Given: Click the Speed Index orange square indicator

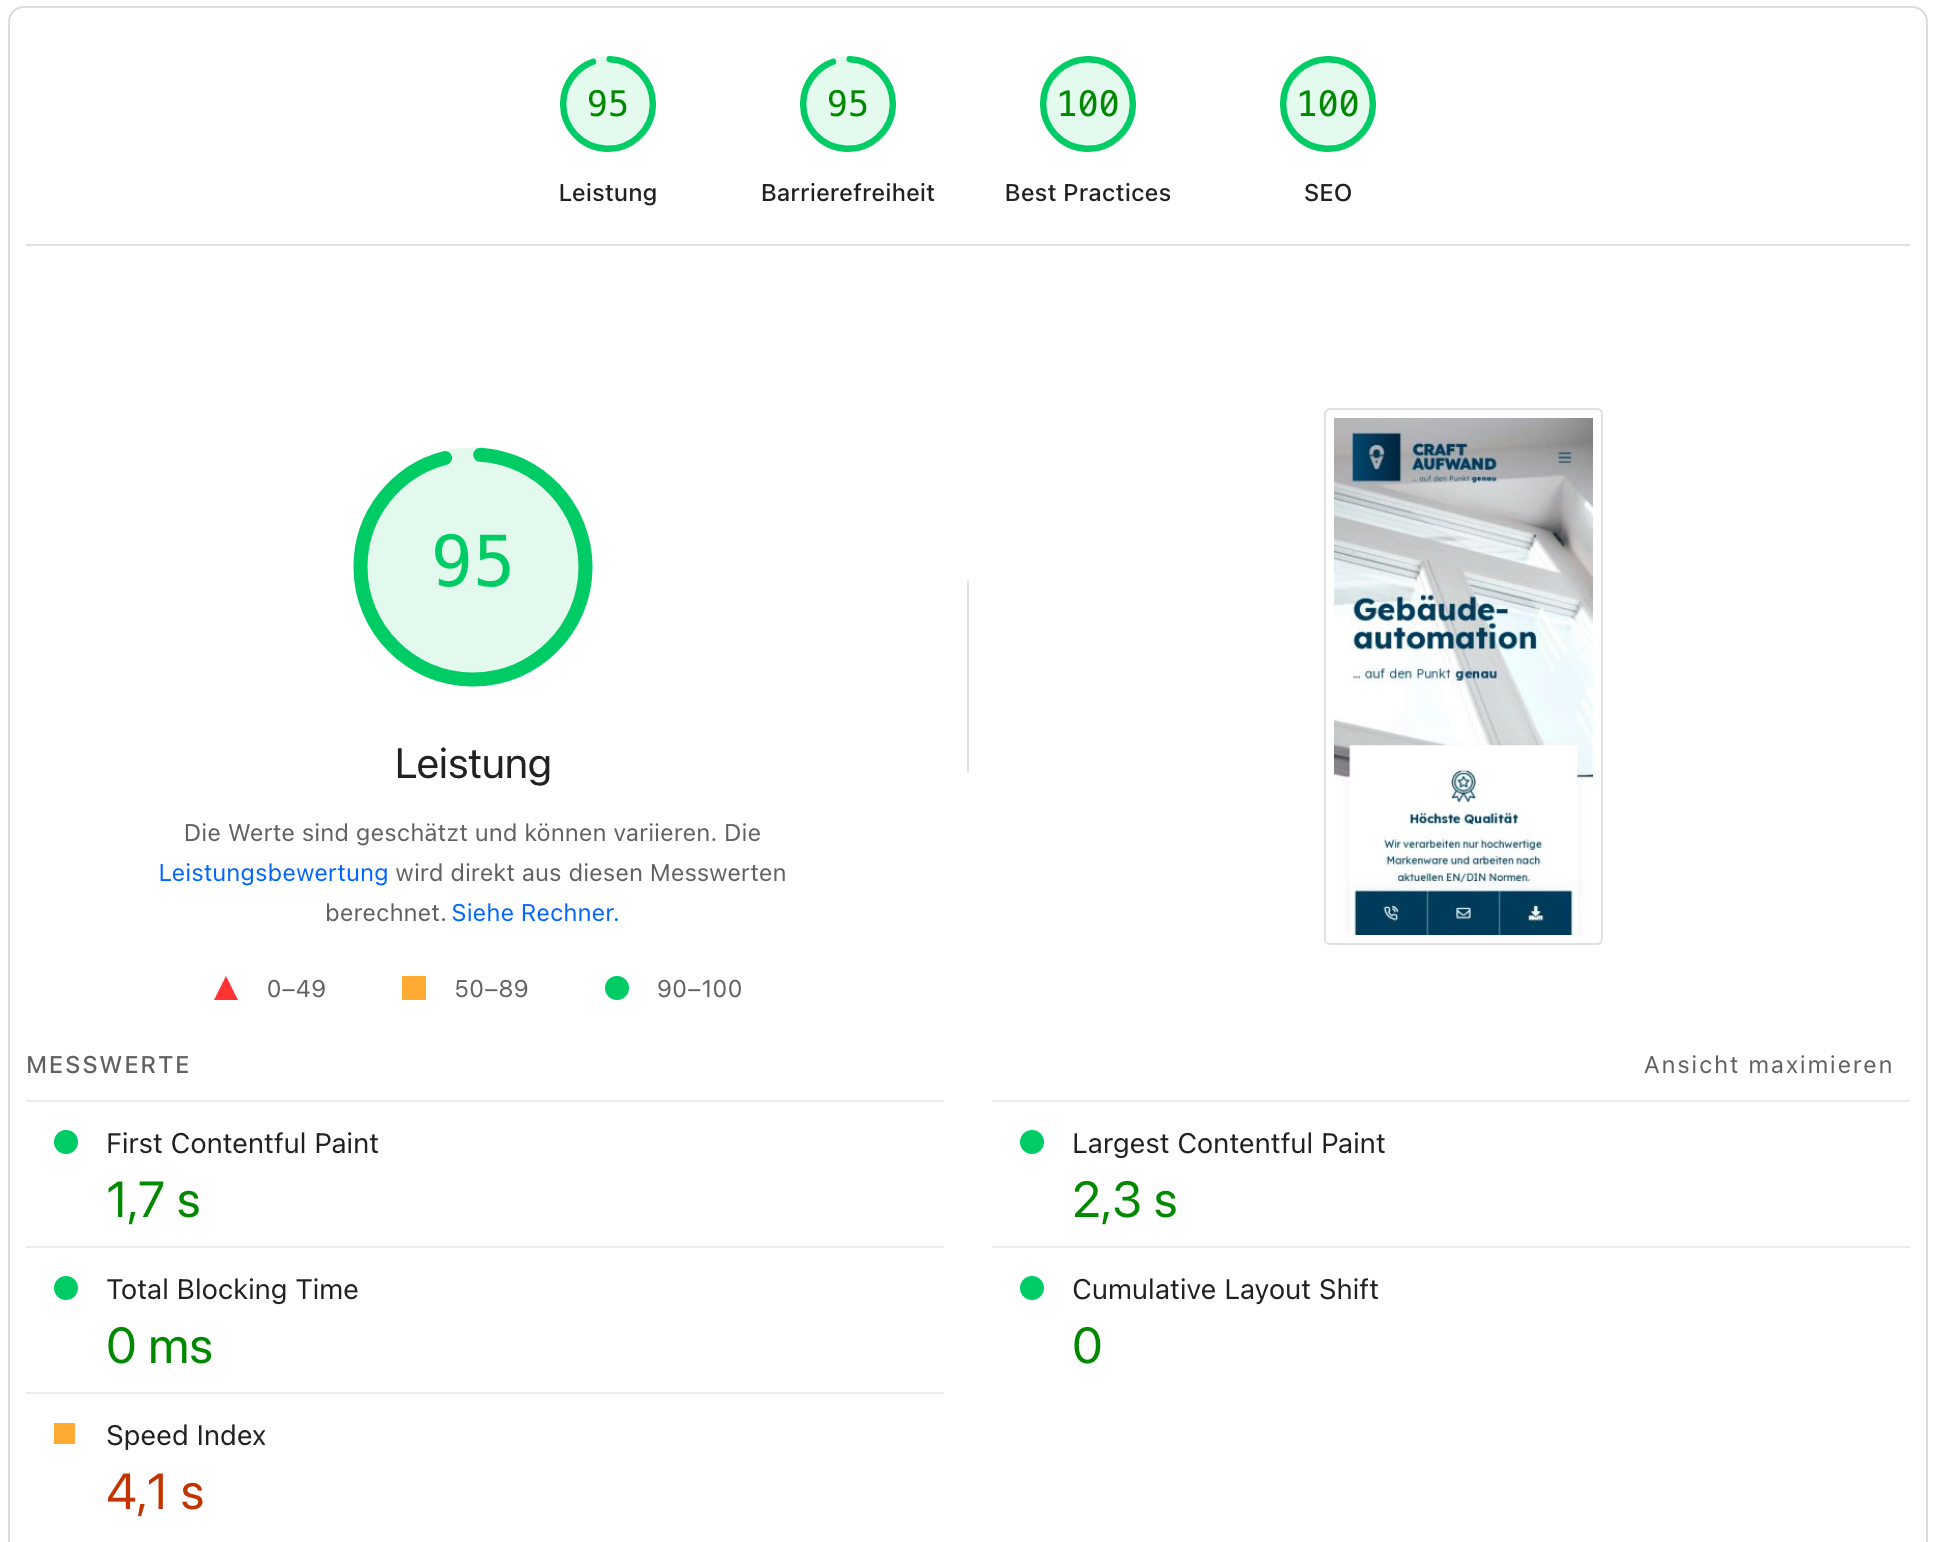Looking at the screenshot, I should coord(65,1434).
